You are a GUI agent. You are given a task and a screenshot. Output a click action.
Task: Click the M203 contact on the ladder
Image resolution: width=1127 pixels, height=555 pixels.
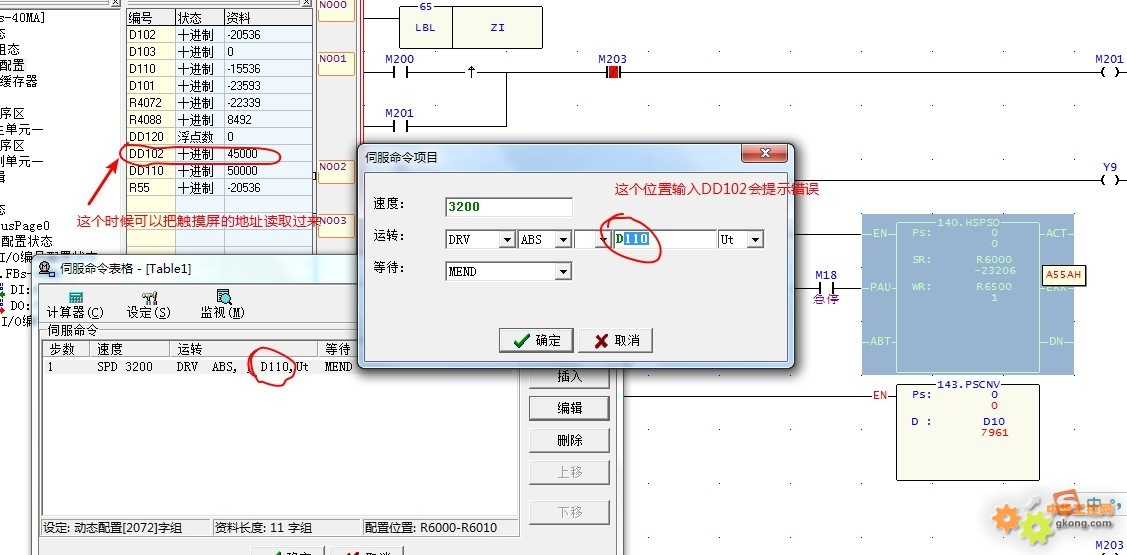[612, 72]
